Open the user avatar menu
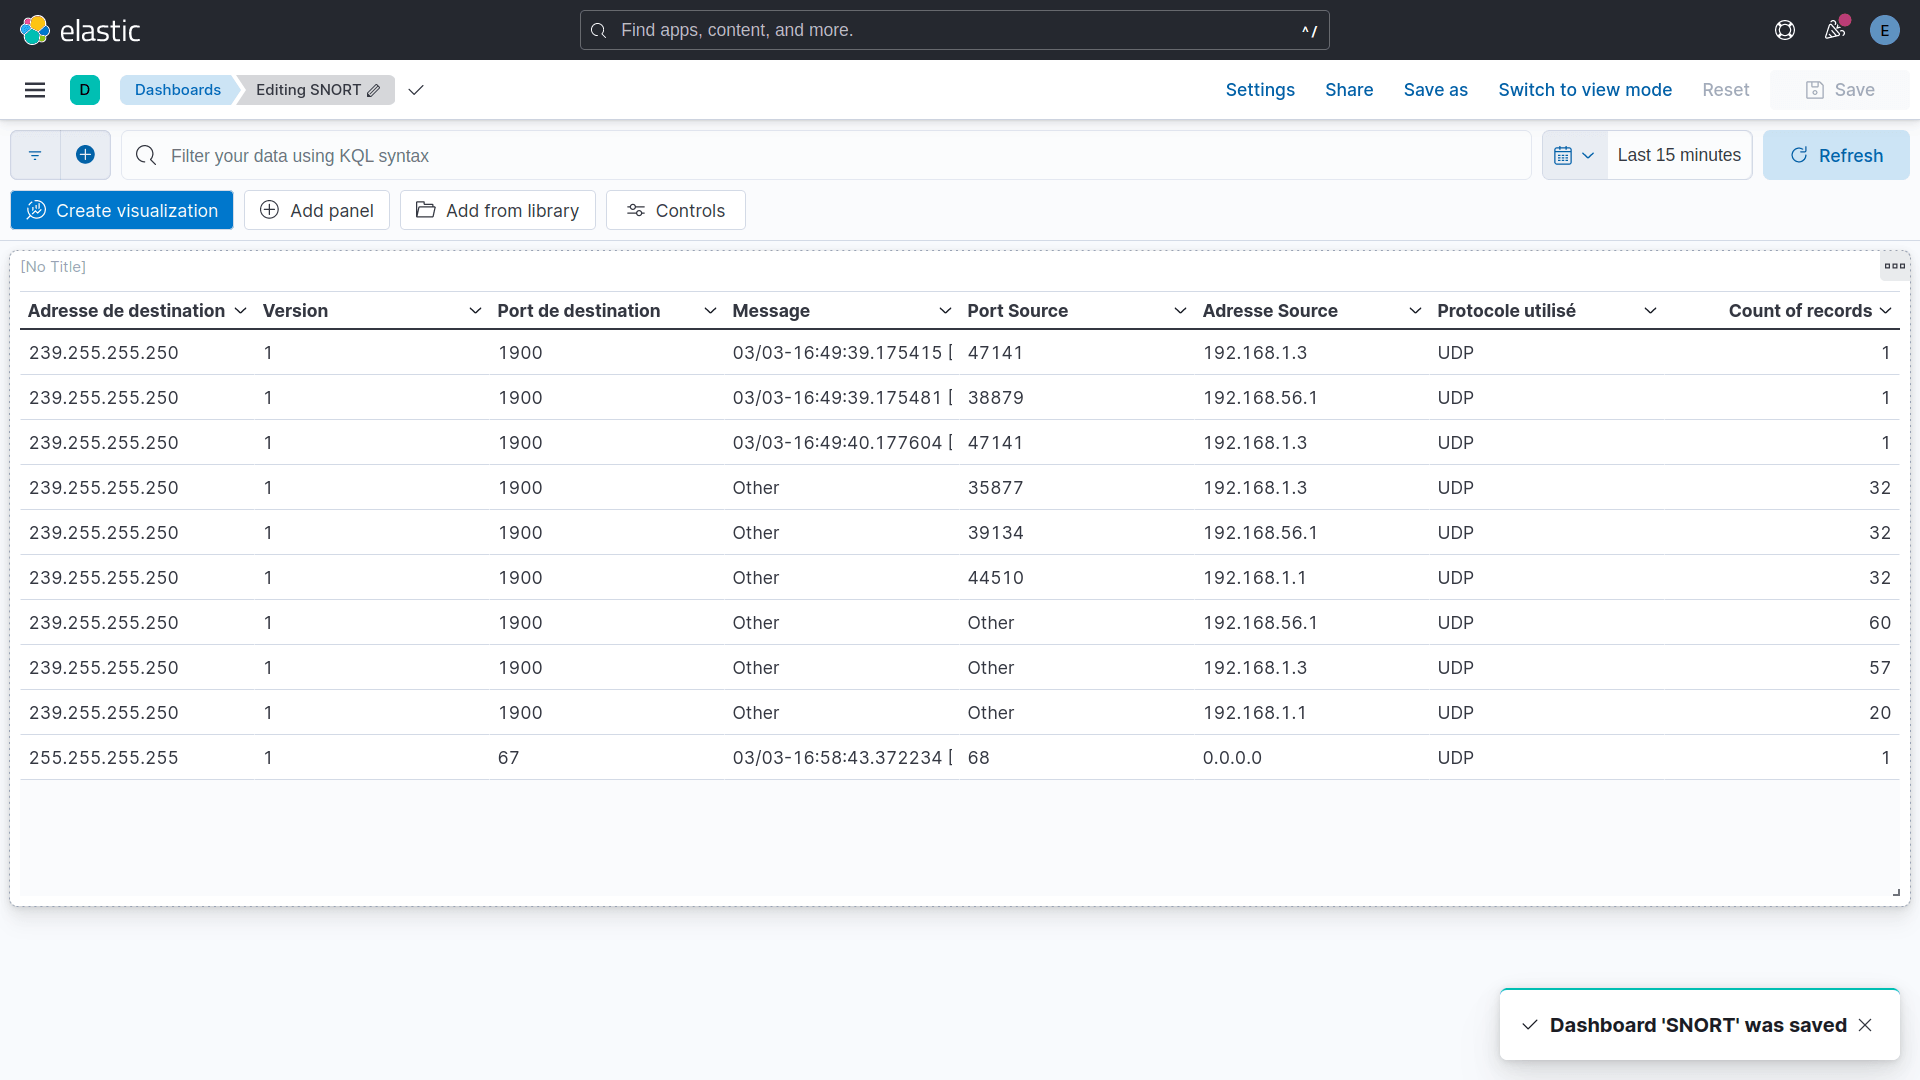The image size is (1920, 1080). [x=1884, y=30]
